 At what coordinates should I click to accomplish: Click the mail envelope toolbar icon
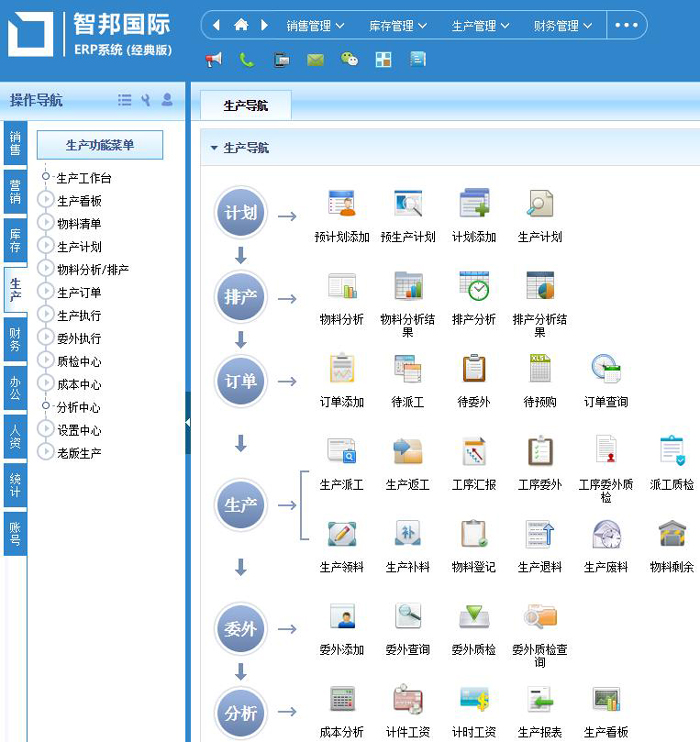coord(316,60)
